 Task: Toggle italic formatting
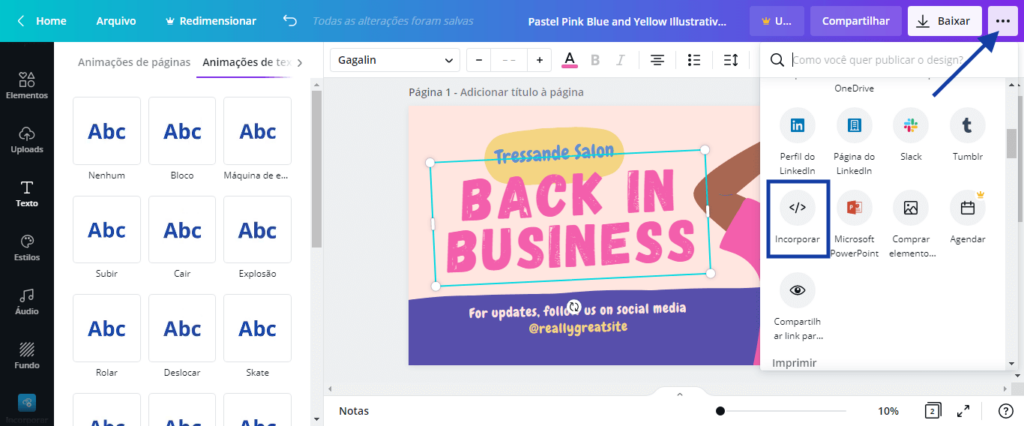[x=620, y=60]
